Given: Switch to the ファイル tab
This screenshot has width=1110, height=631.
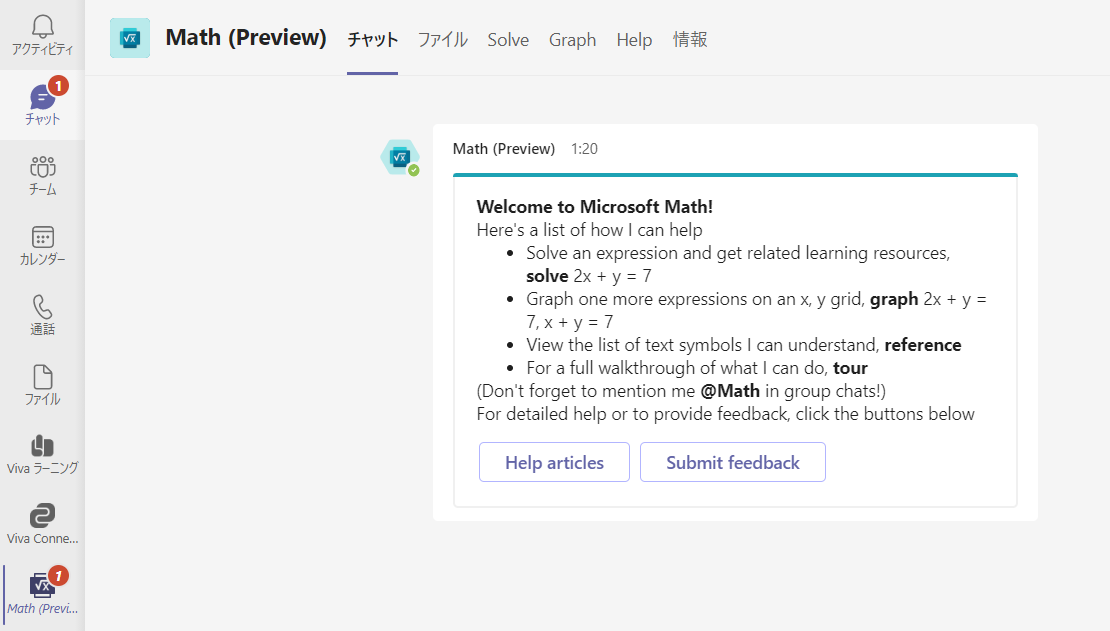Looking at the screenshot, I should pyautogui.click(x=442, y=39).
